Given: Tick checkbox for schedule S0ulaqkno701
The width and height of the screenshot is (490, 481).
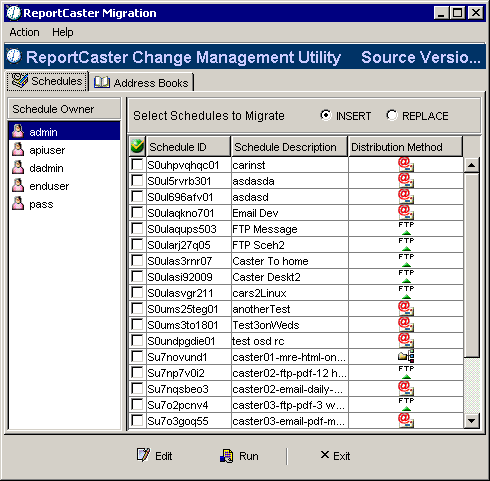Looking at the screenshot, I should [137, 212].
